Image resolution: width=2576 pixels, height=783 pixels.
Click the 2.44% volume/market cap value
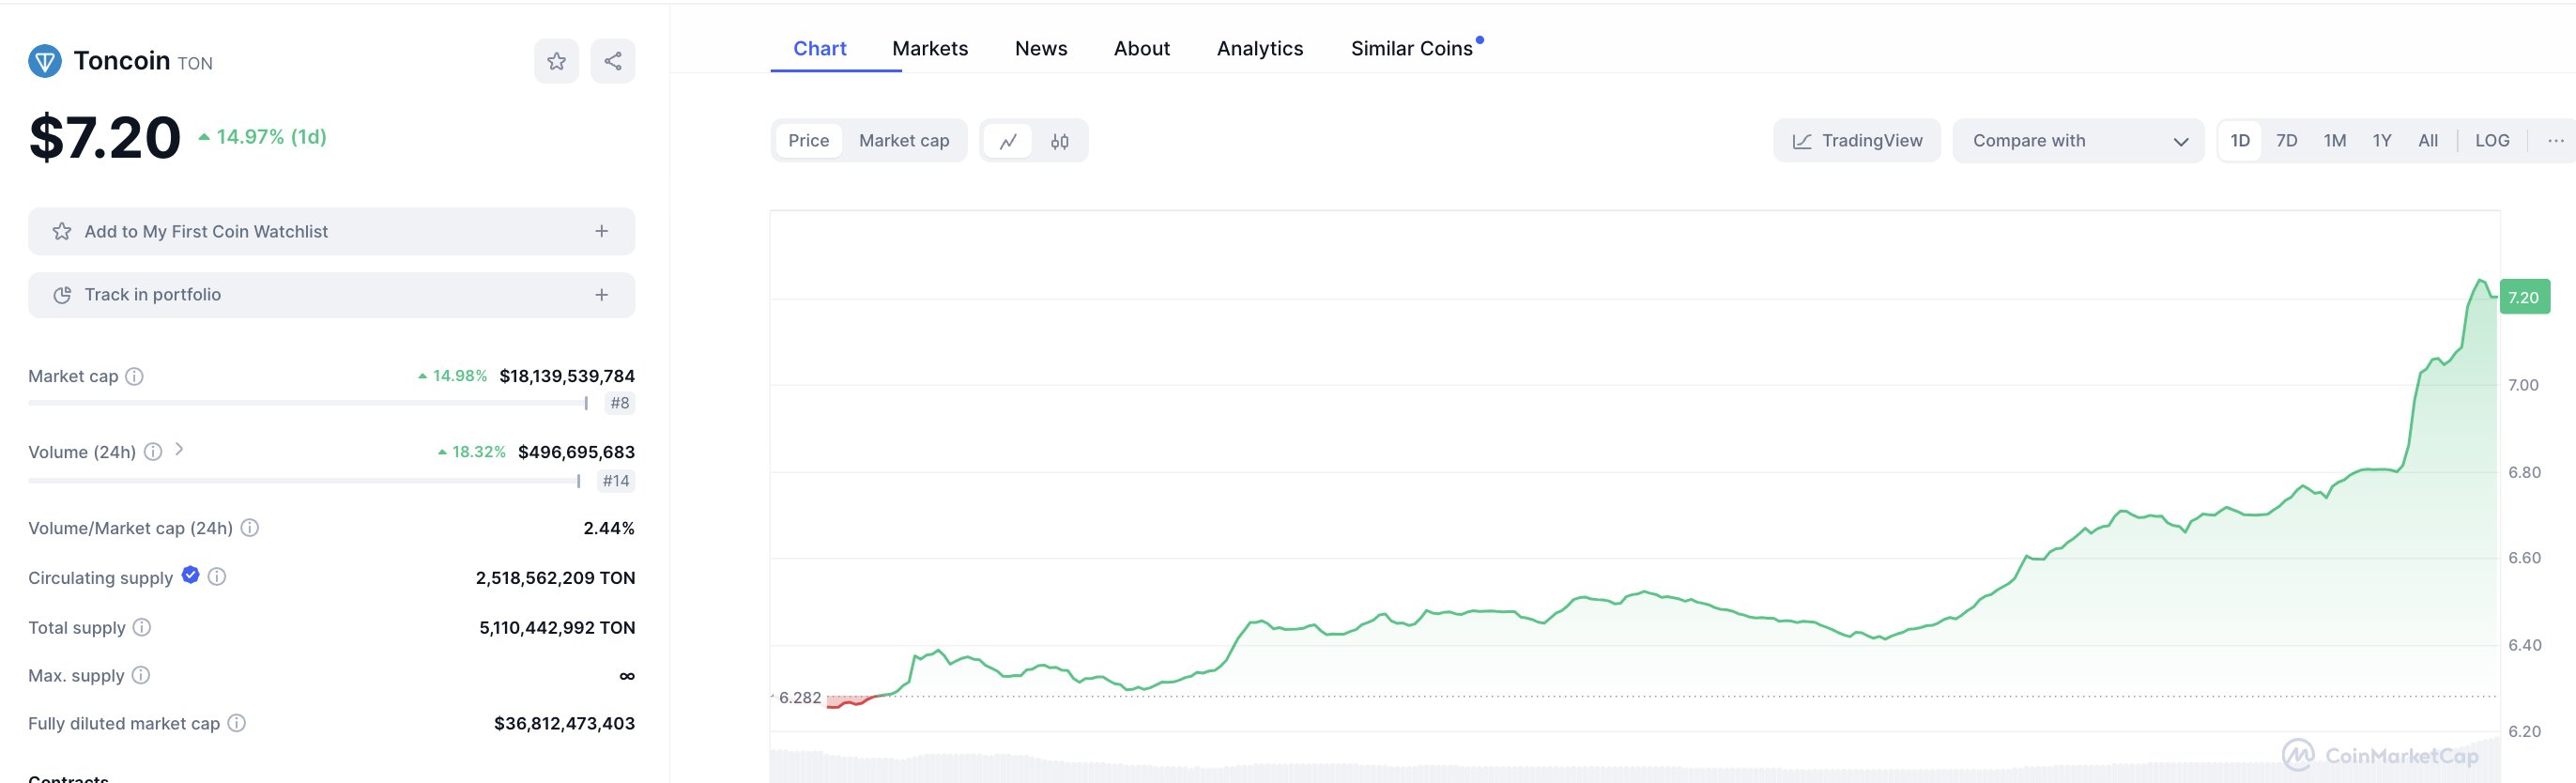[609, 528]
